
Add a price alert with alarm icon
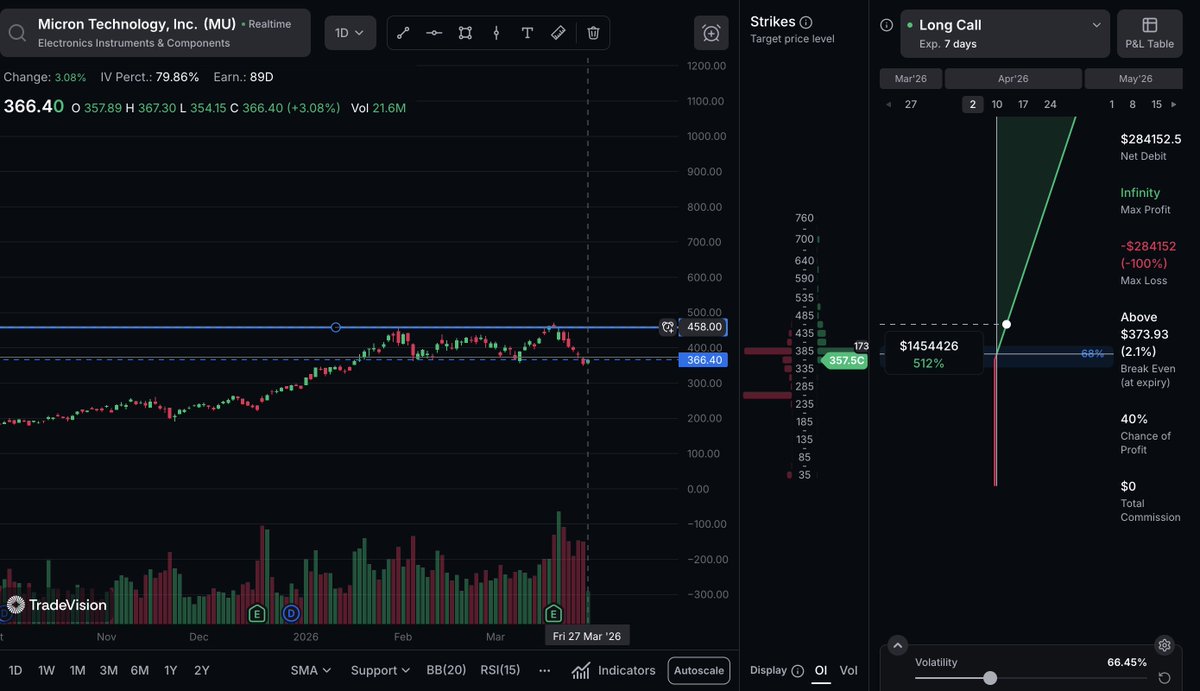[711, 33]
